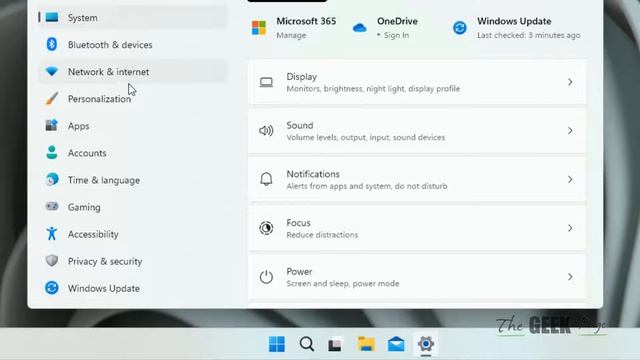Click the Sound title text
The image size is (640, 360).
tap(300, 125)
